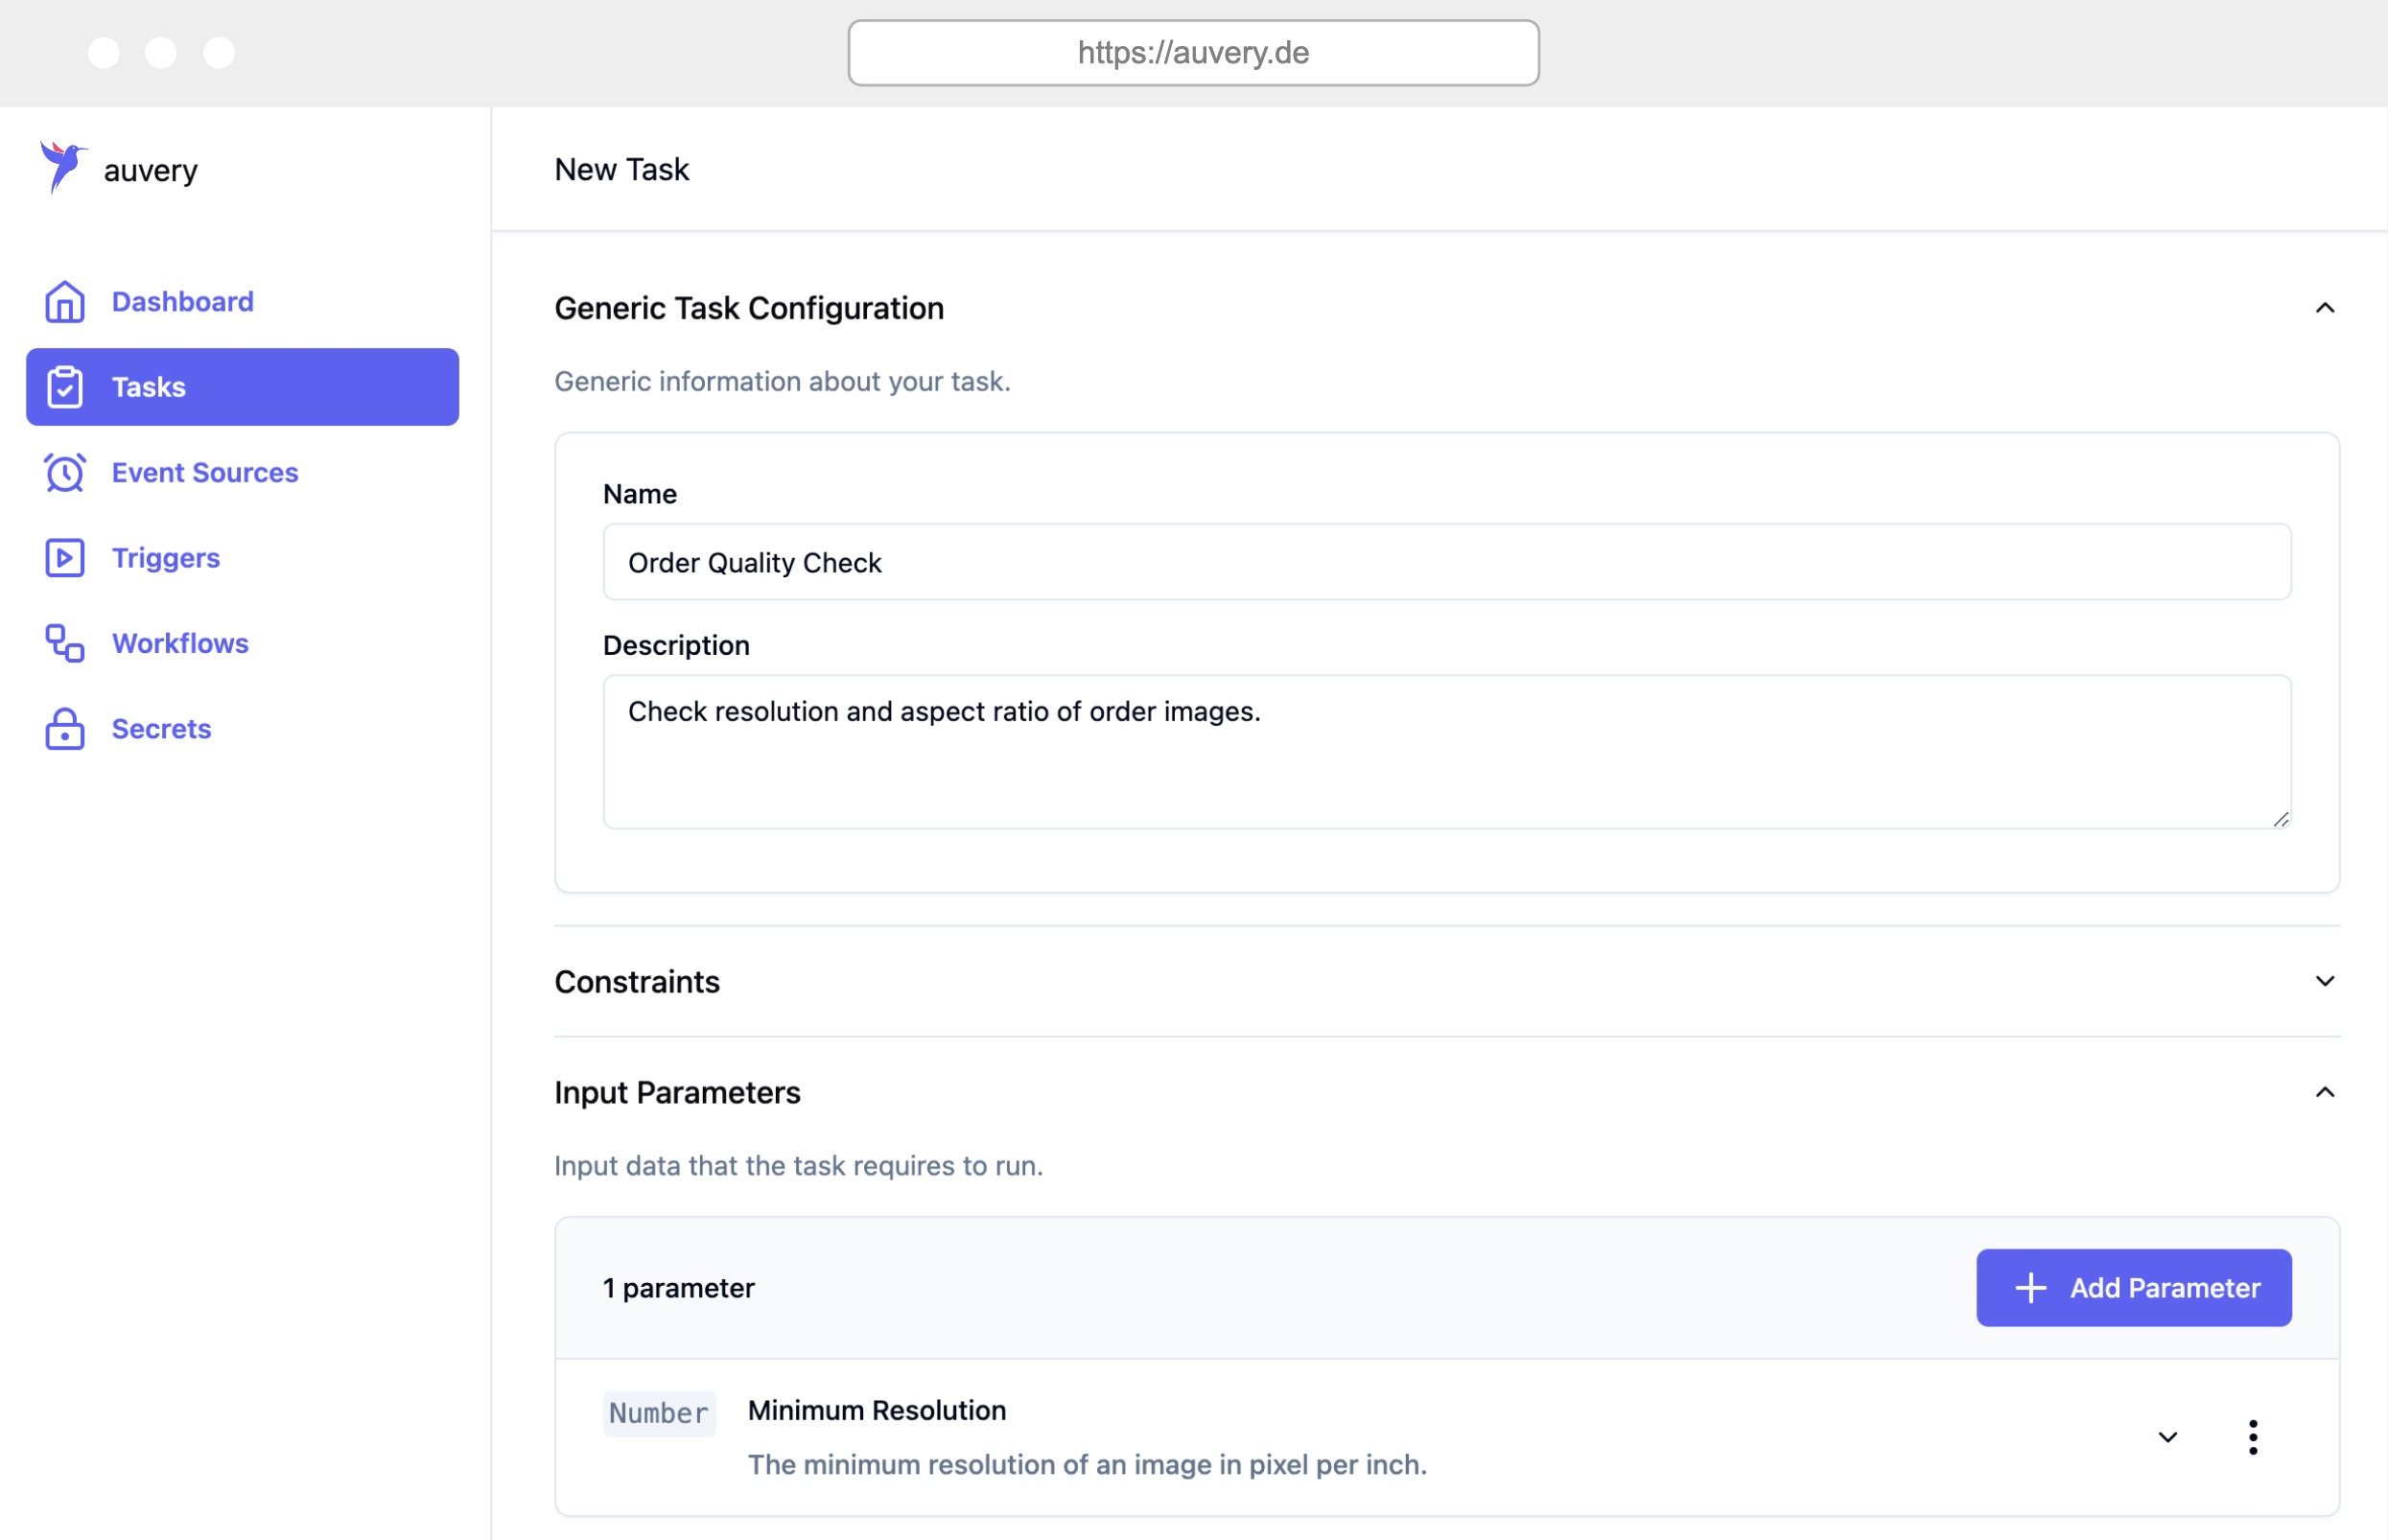Click the auvery hummingbird logo

point(61,168)
